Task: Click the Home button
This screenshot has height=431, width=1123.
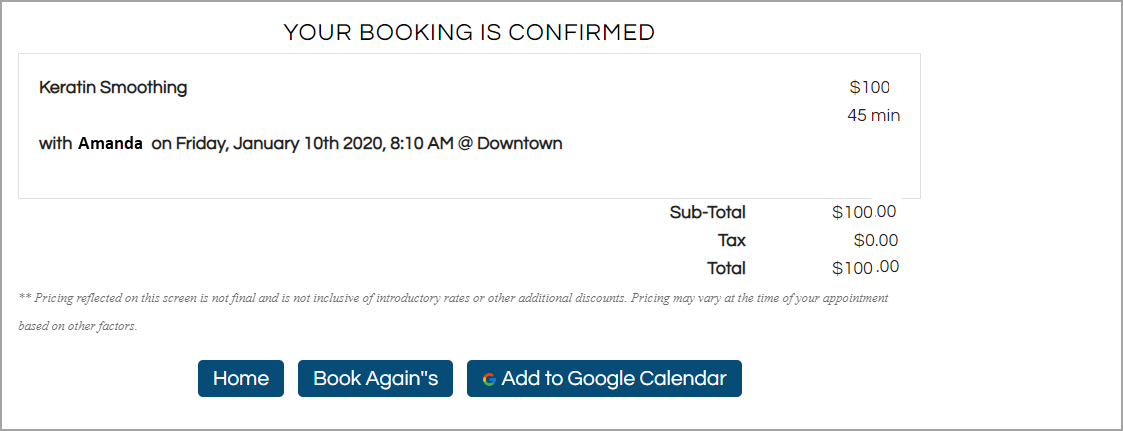Action: pyautogui.click(x=241, y=378)
